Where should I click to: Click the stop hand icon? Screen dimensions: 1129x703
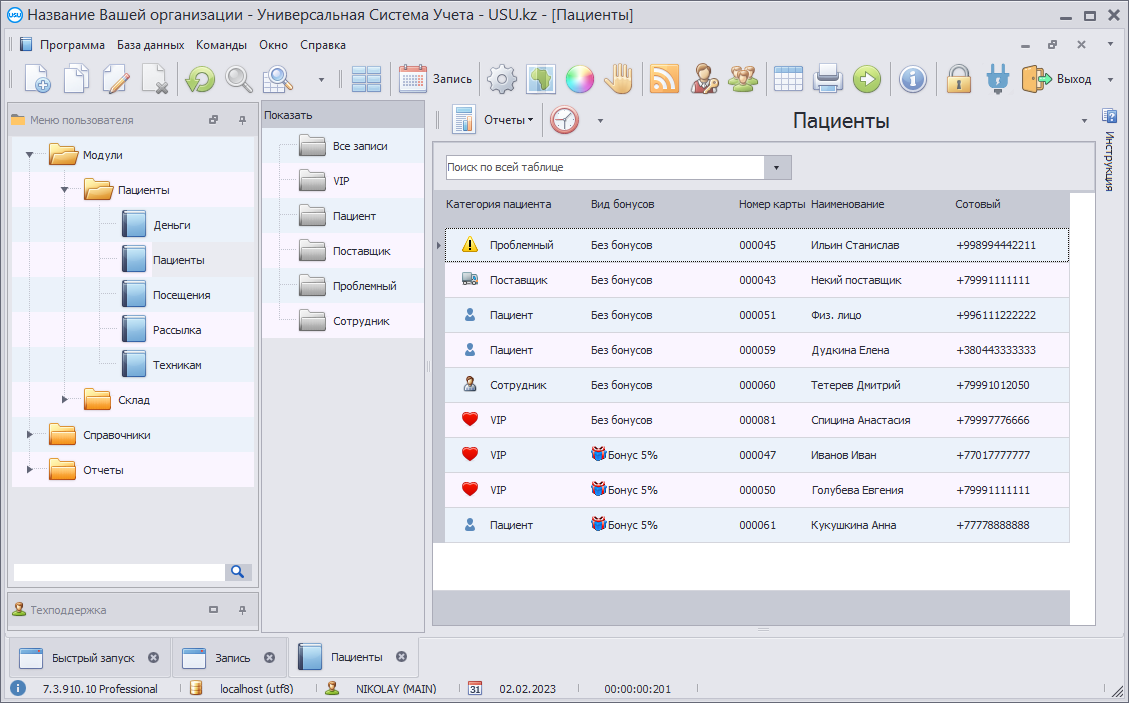point(619,79)
